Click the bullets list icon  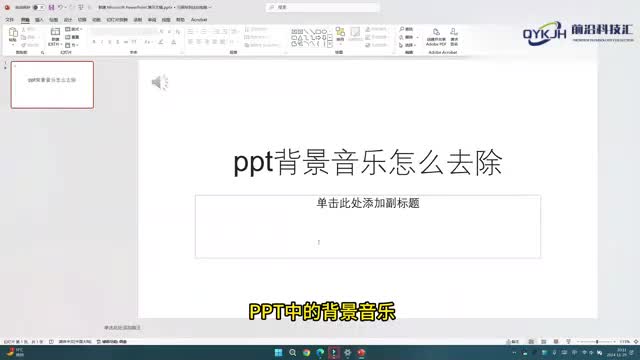[x=191, y=31]
